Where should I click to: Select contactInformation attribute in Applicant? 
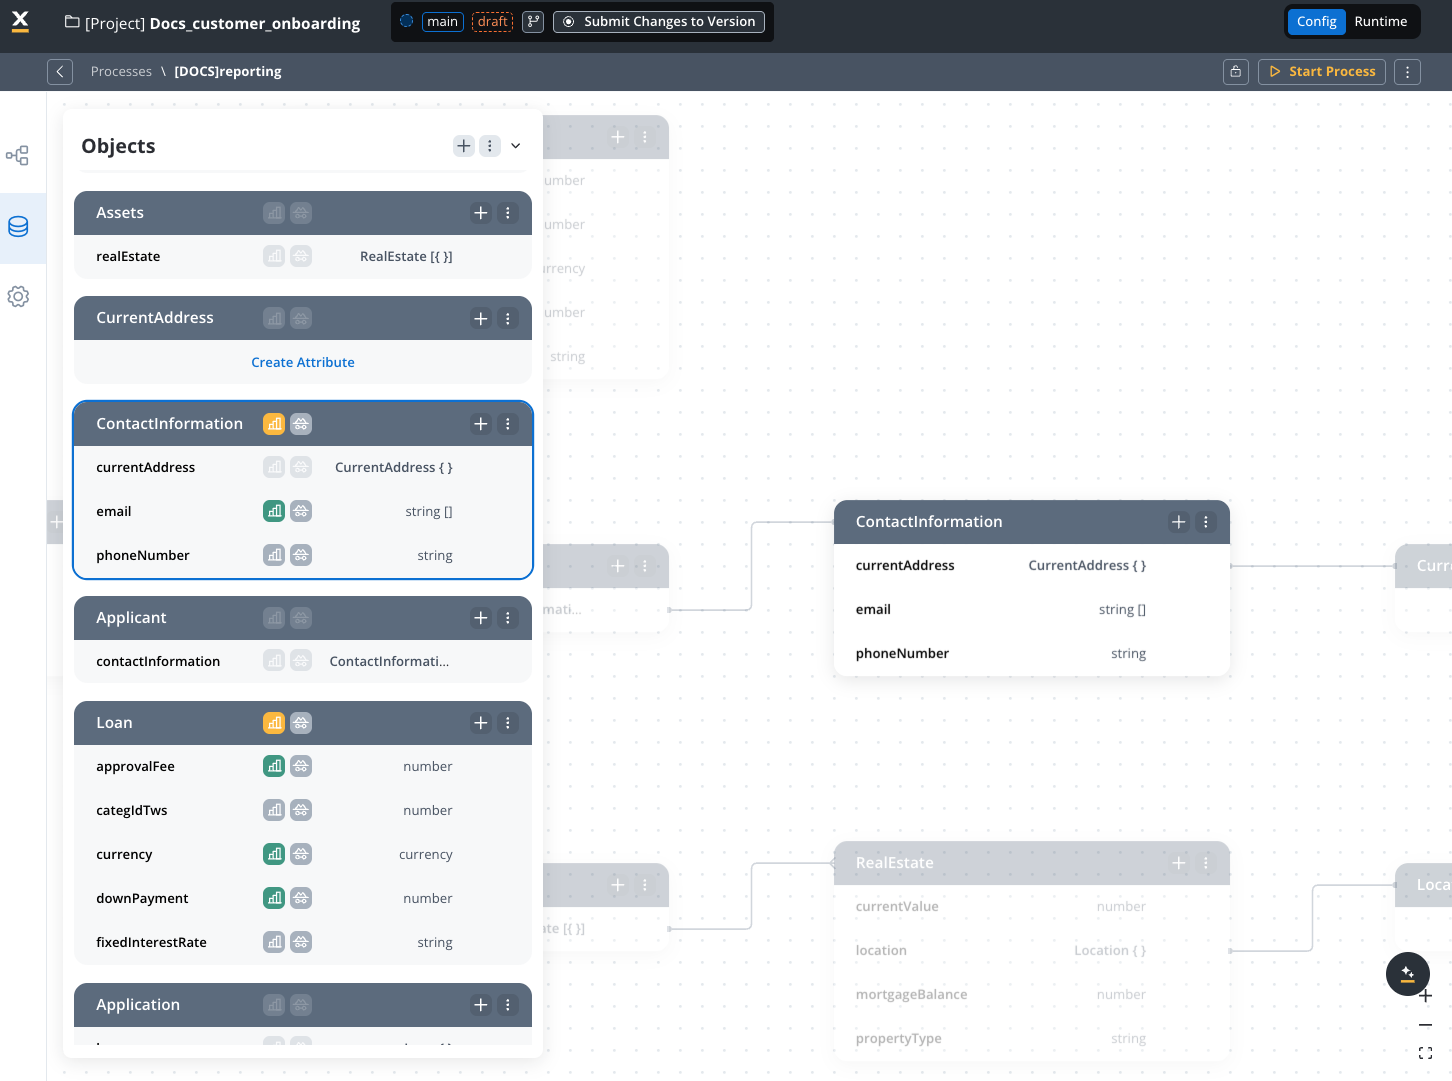tap(303, 661)
